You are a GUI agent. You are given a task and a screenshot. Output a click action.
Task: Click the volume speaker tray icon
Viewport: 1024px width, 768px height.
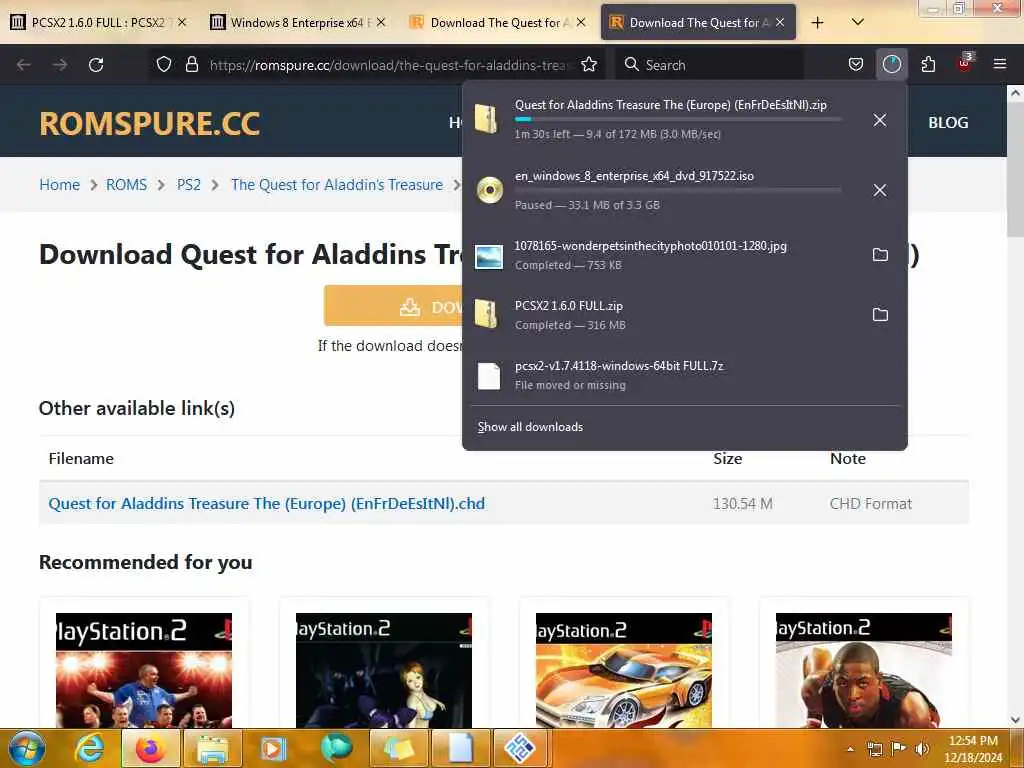[x=922, y=749]
